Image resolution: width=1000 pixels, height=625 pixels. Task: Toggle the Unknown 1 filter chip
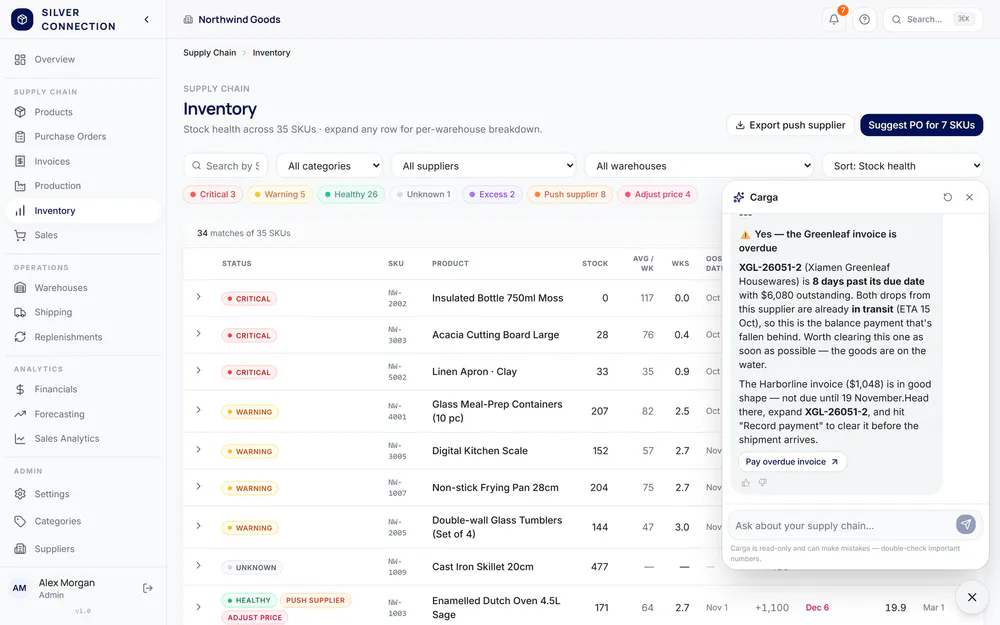pyautogui.click(x=423, y=195)
